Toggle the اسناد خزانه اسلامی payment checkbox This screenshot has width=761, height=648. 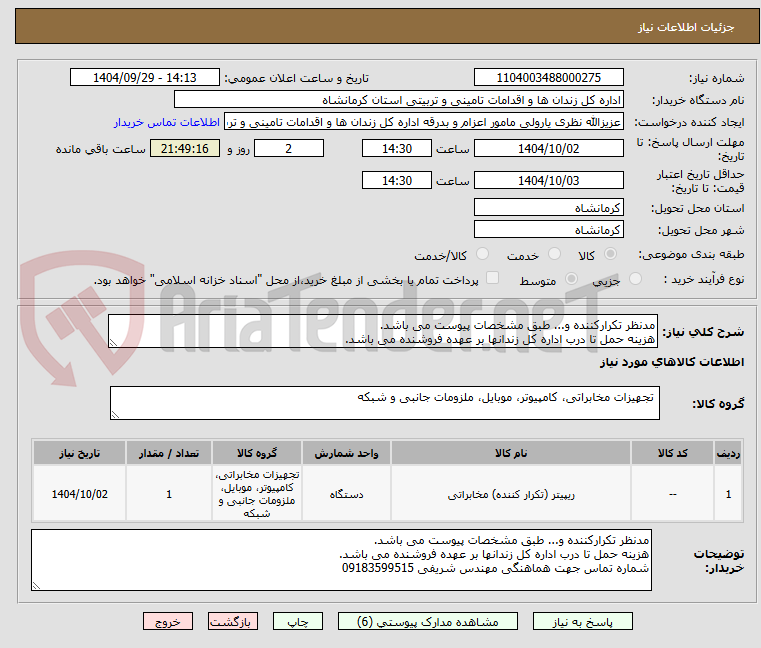tap(492, 278)
